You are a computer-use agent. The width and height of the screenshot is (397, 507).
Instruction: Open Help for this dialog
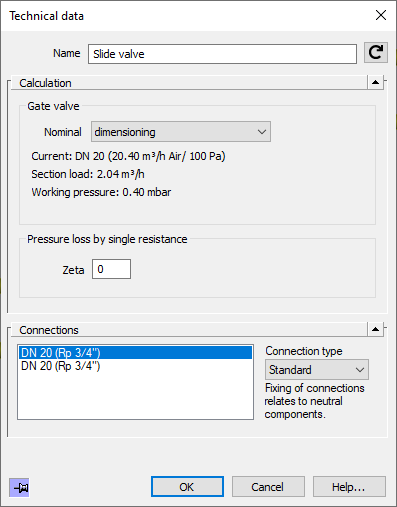(x=349, y=487)
